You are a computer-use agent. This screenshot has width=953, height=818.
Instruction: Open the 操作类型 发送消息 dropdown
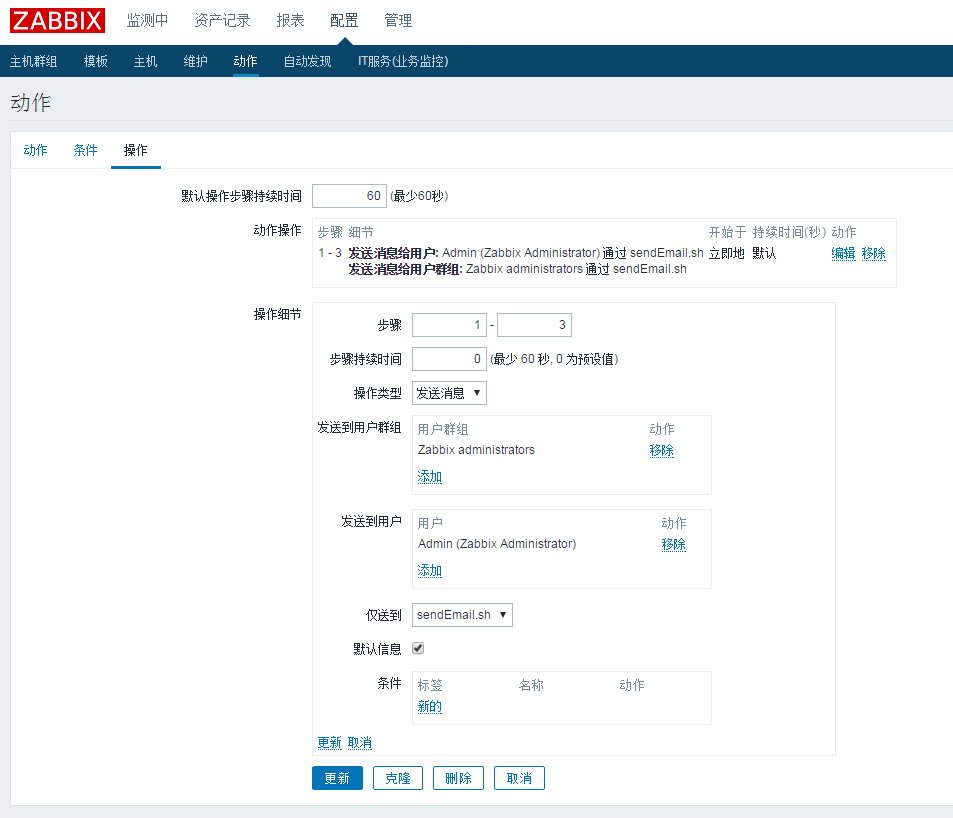449,393
